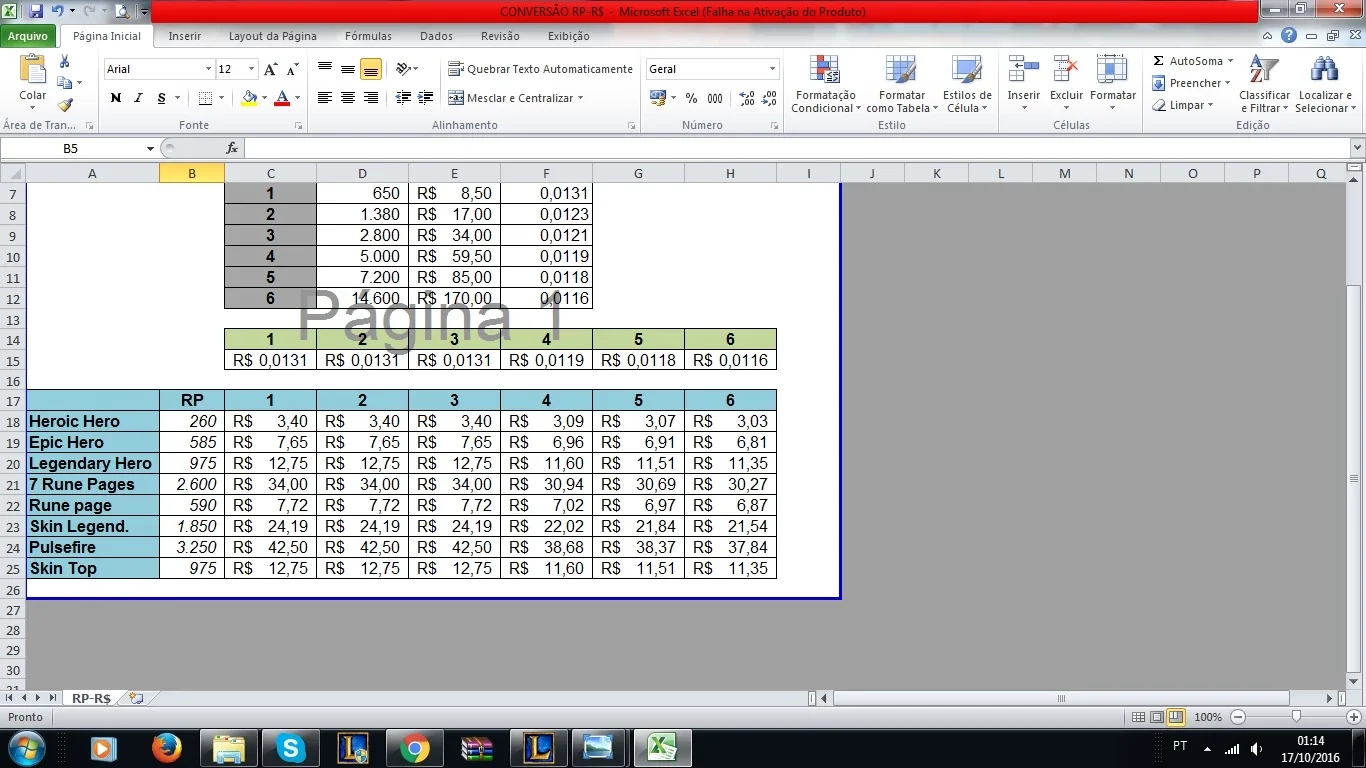Toggle Quebrar Texto Automaticamente
Viewport: 1366px width, 768px height.
point(540,69)
